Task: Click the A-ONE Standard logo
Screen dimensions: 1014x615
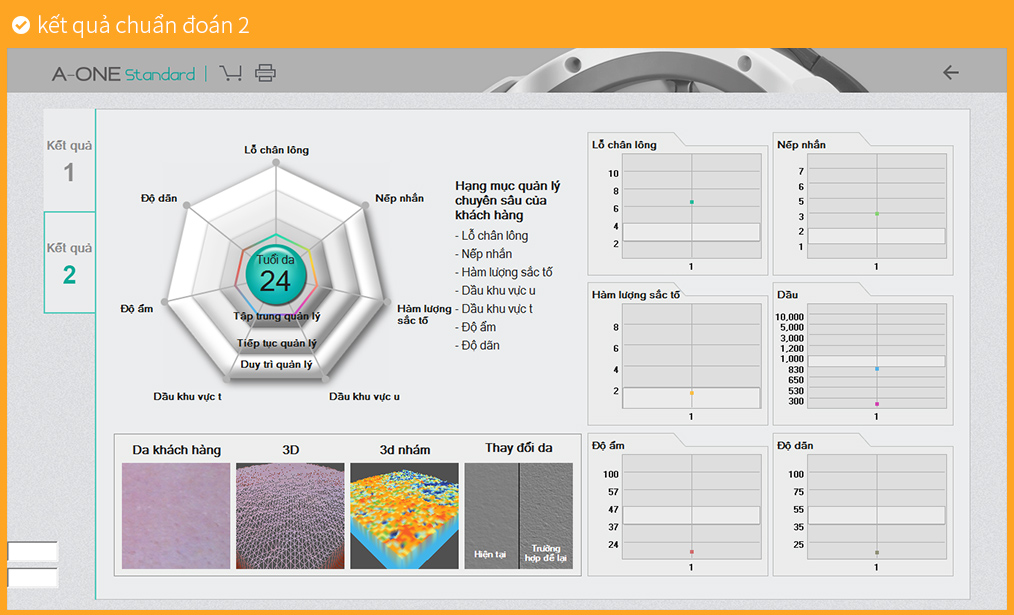Action: point(123,74)
